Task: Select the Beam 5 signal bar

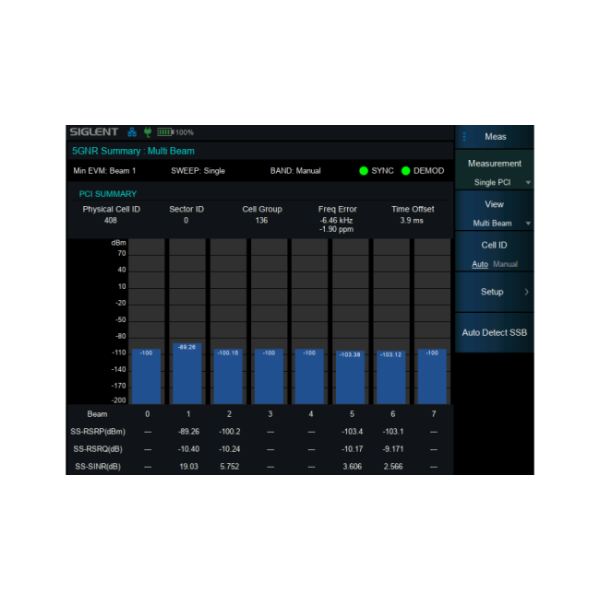Action: click(x=349, y=375)
